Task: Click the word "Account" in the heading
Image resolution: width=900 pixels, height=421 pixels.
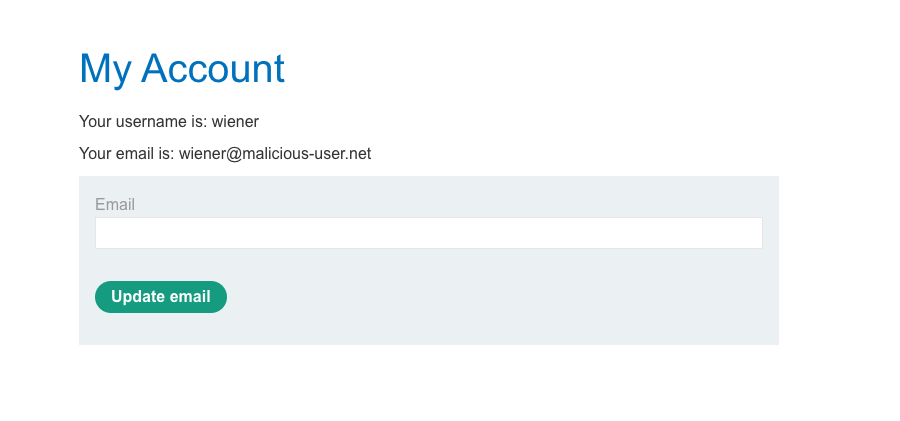Action: tap(213, 68)
